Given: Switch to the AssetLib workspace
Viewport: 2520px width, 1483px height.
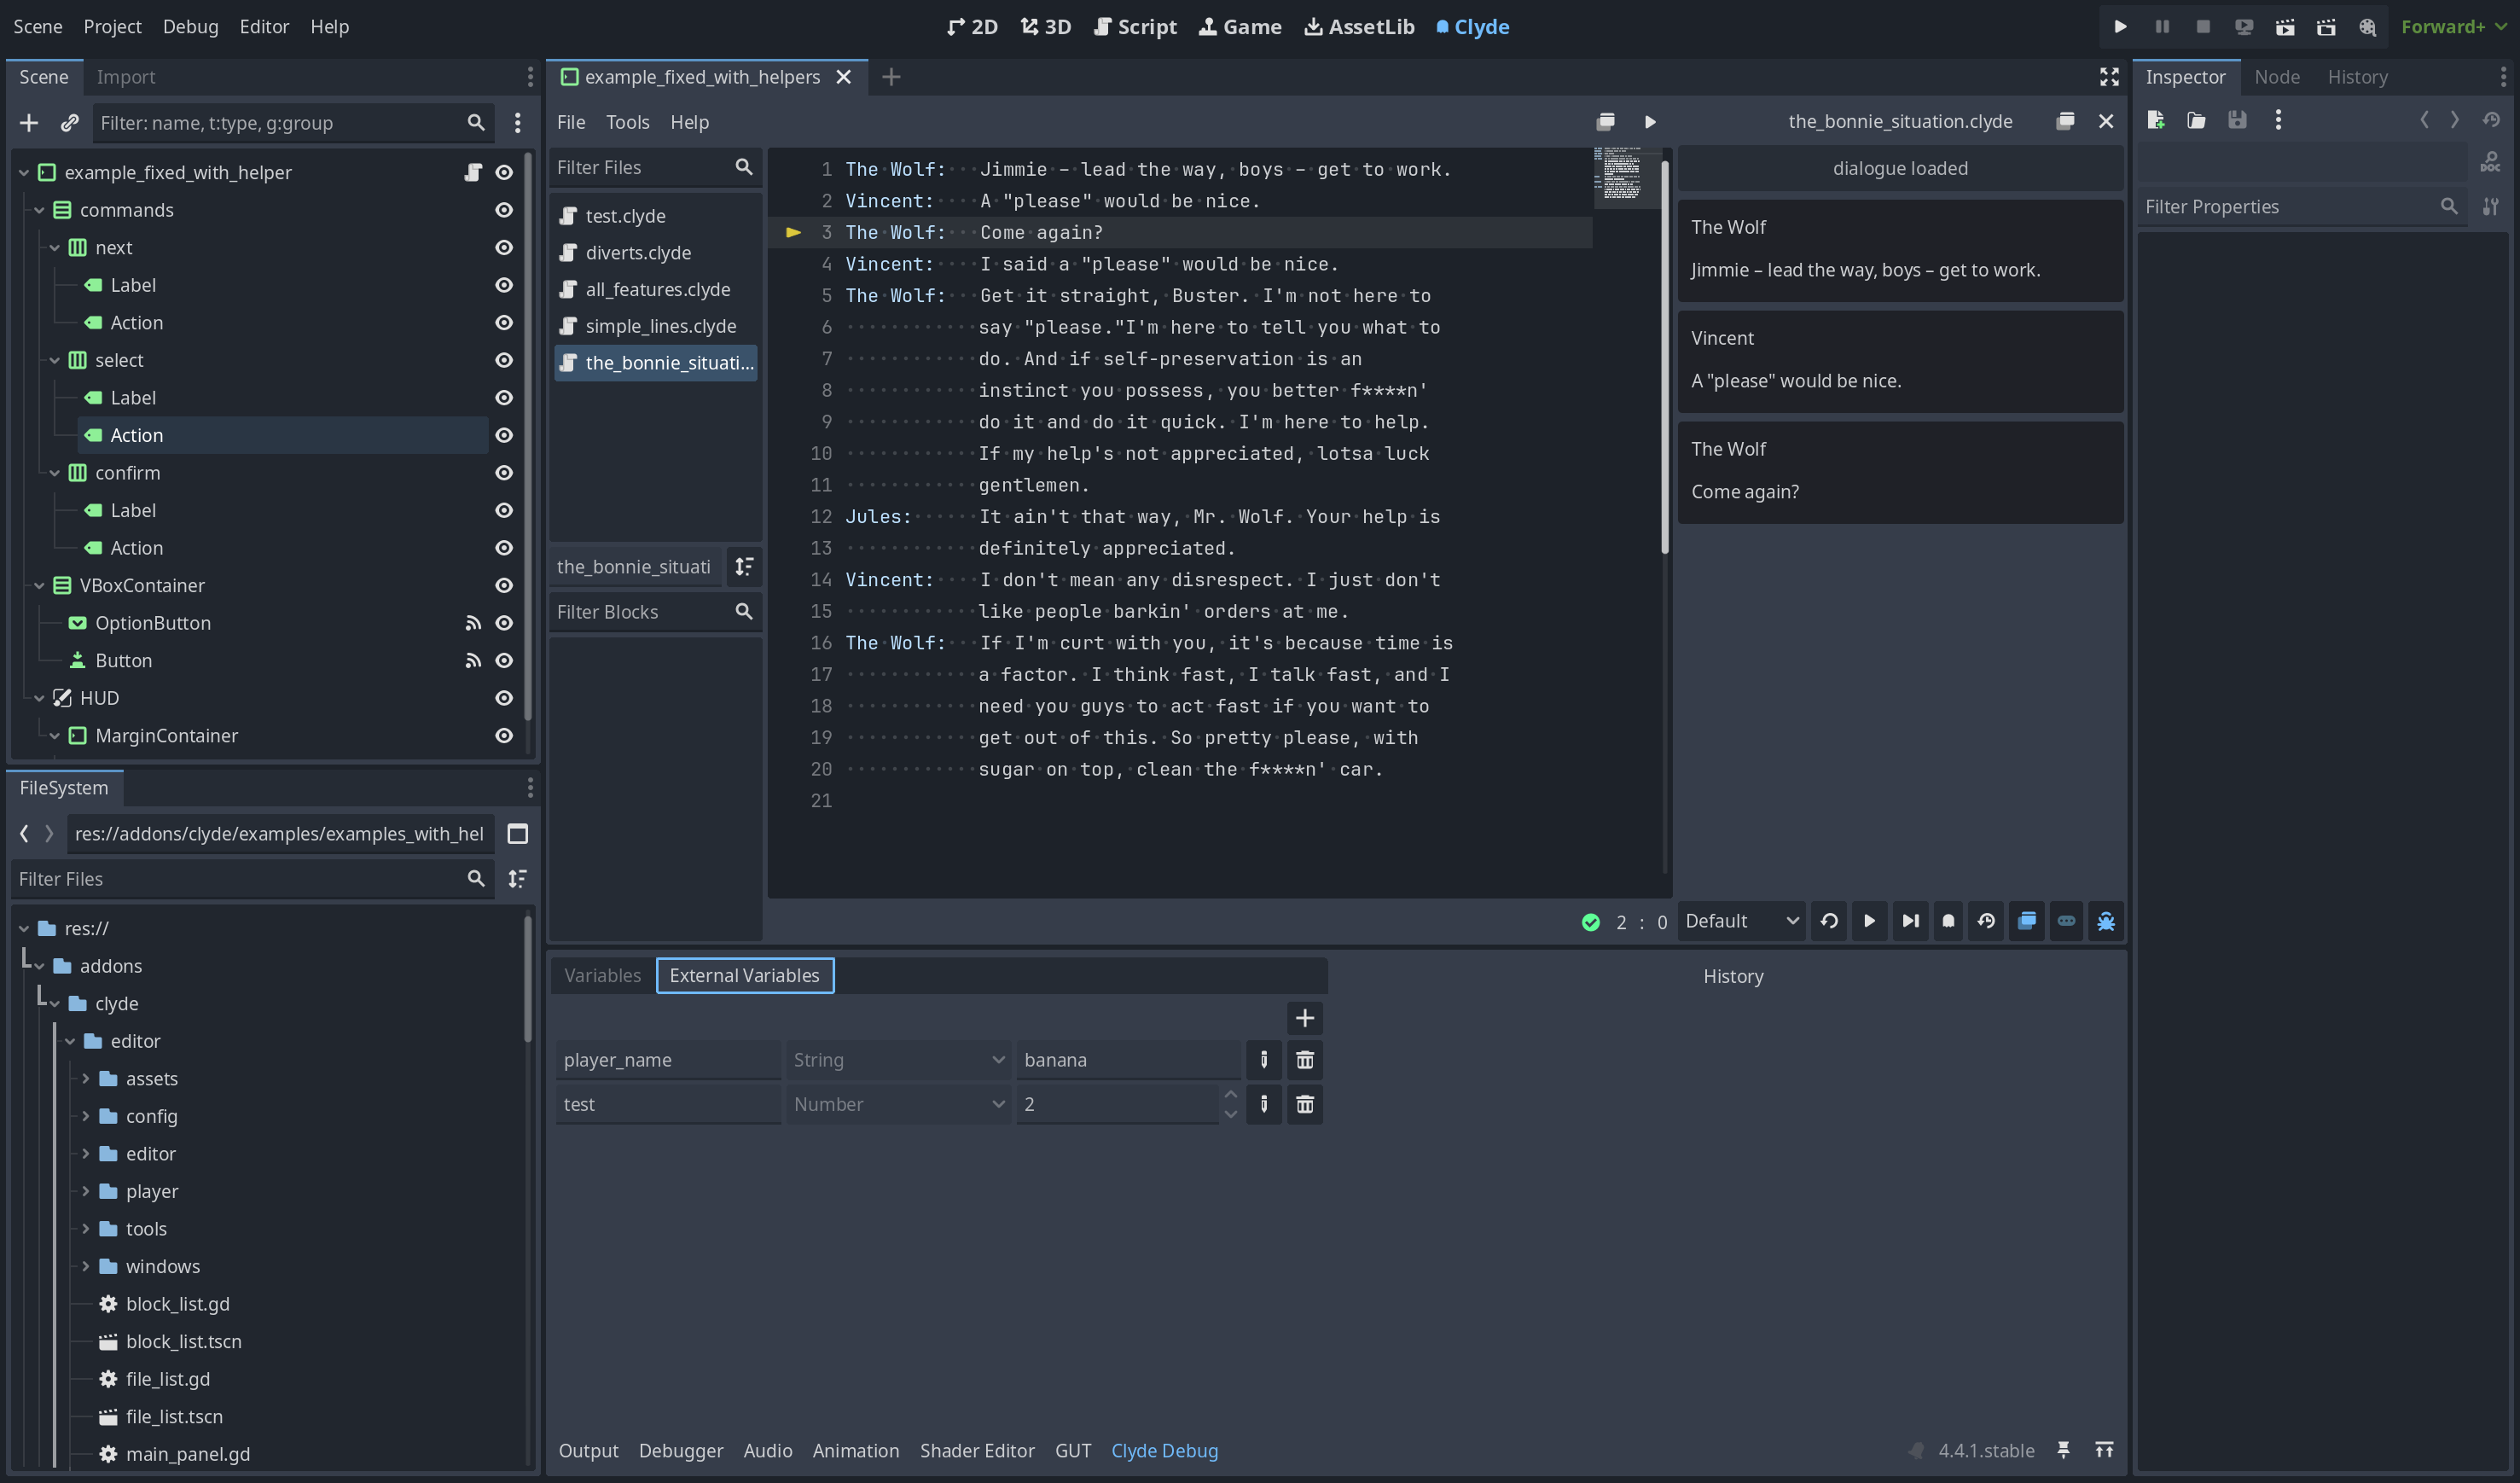Looking at the screenshot, I should [x=1359, y=27].
